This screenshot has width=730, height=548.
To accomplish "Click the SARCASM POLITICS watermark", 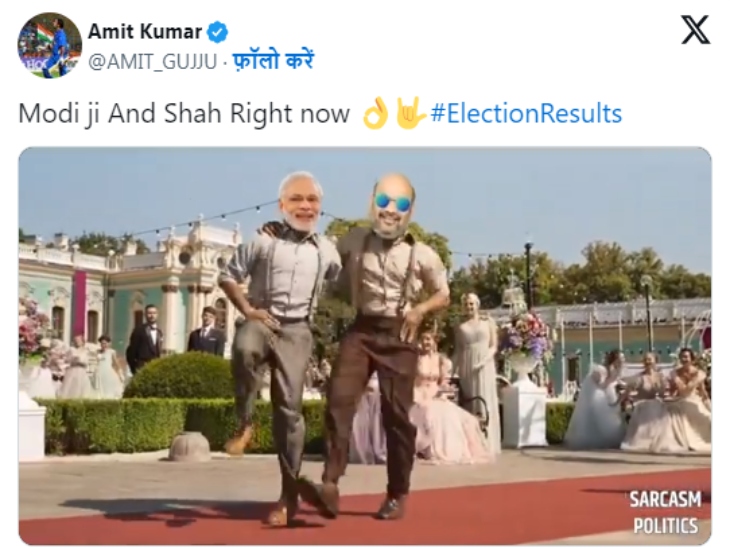I will point(665,512).
